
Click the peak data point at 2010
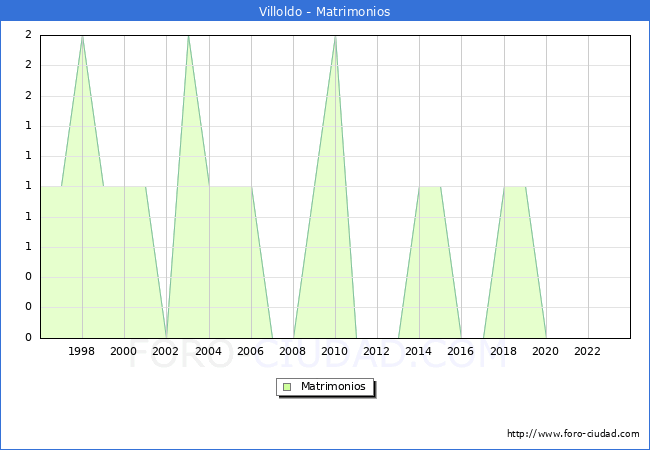point(335,36)
